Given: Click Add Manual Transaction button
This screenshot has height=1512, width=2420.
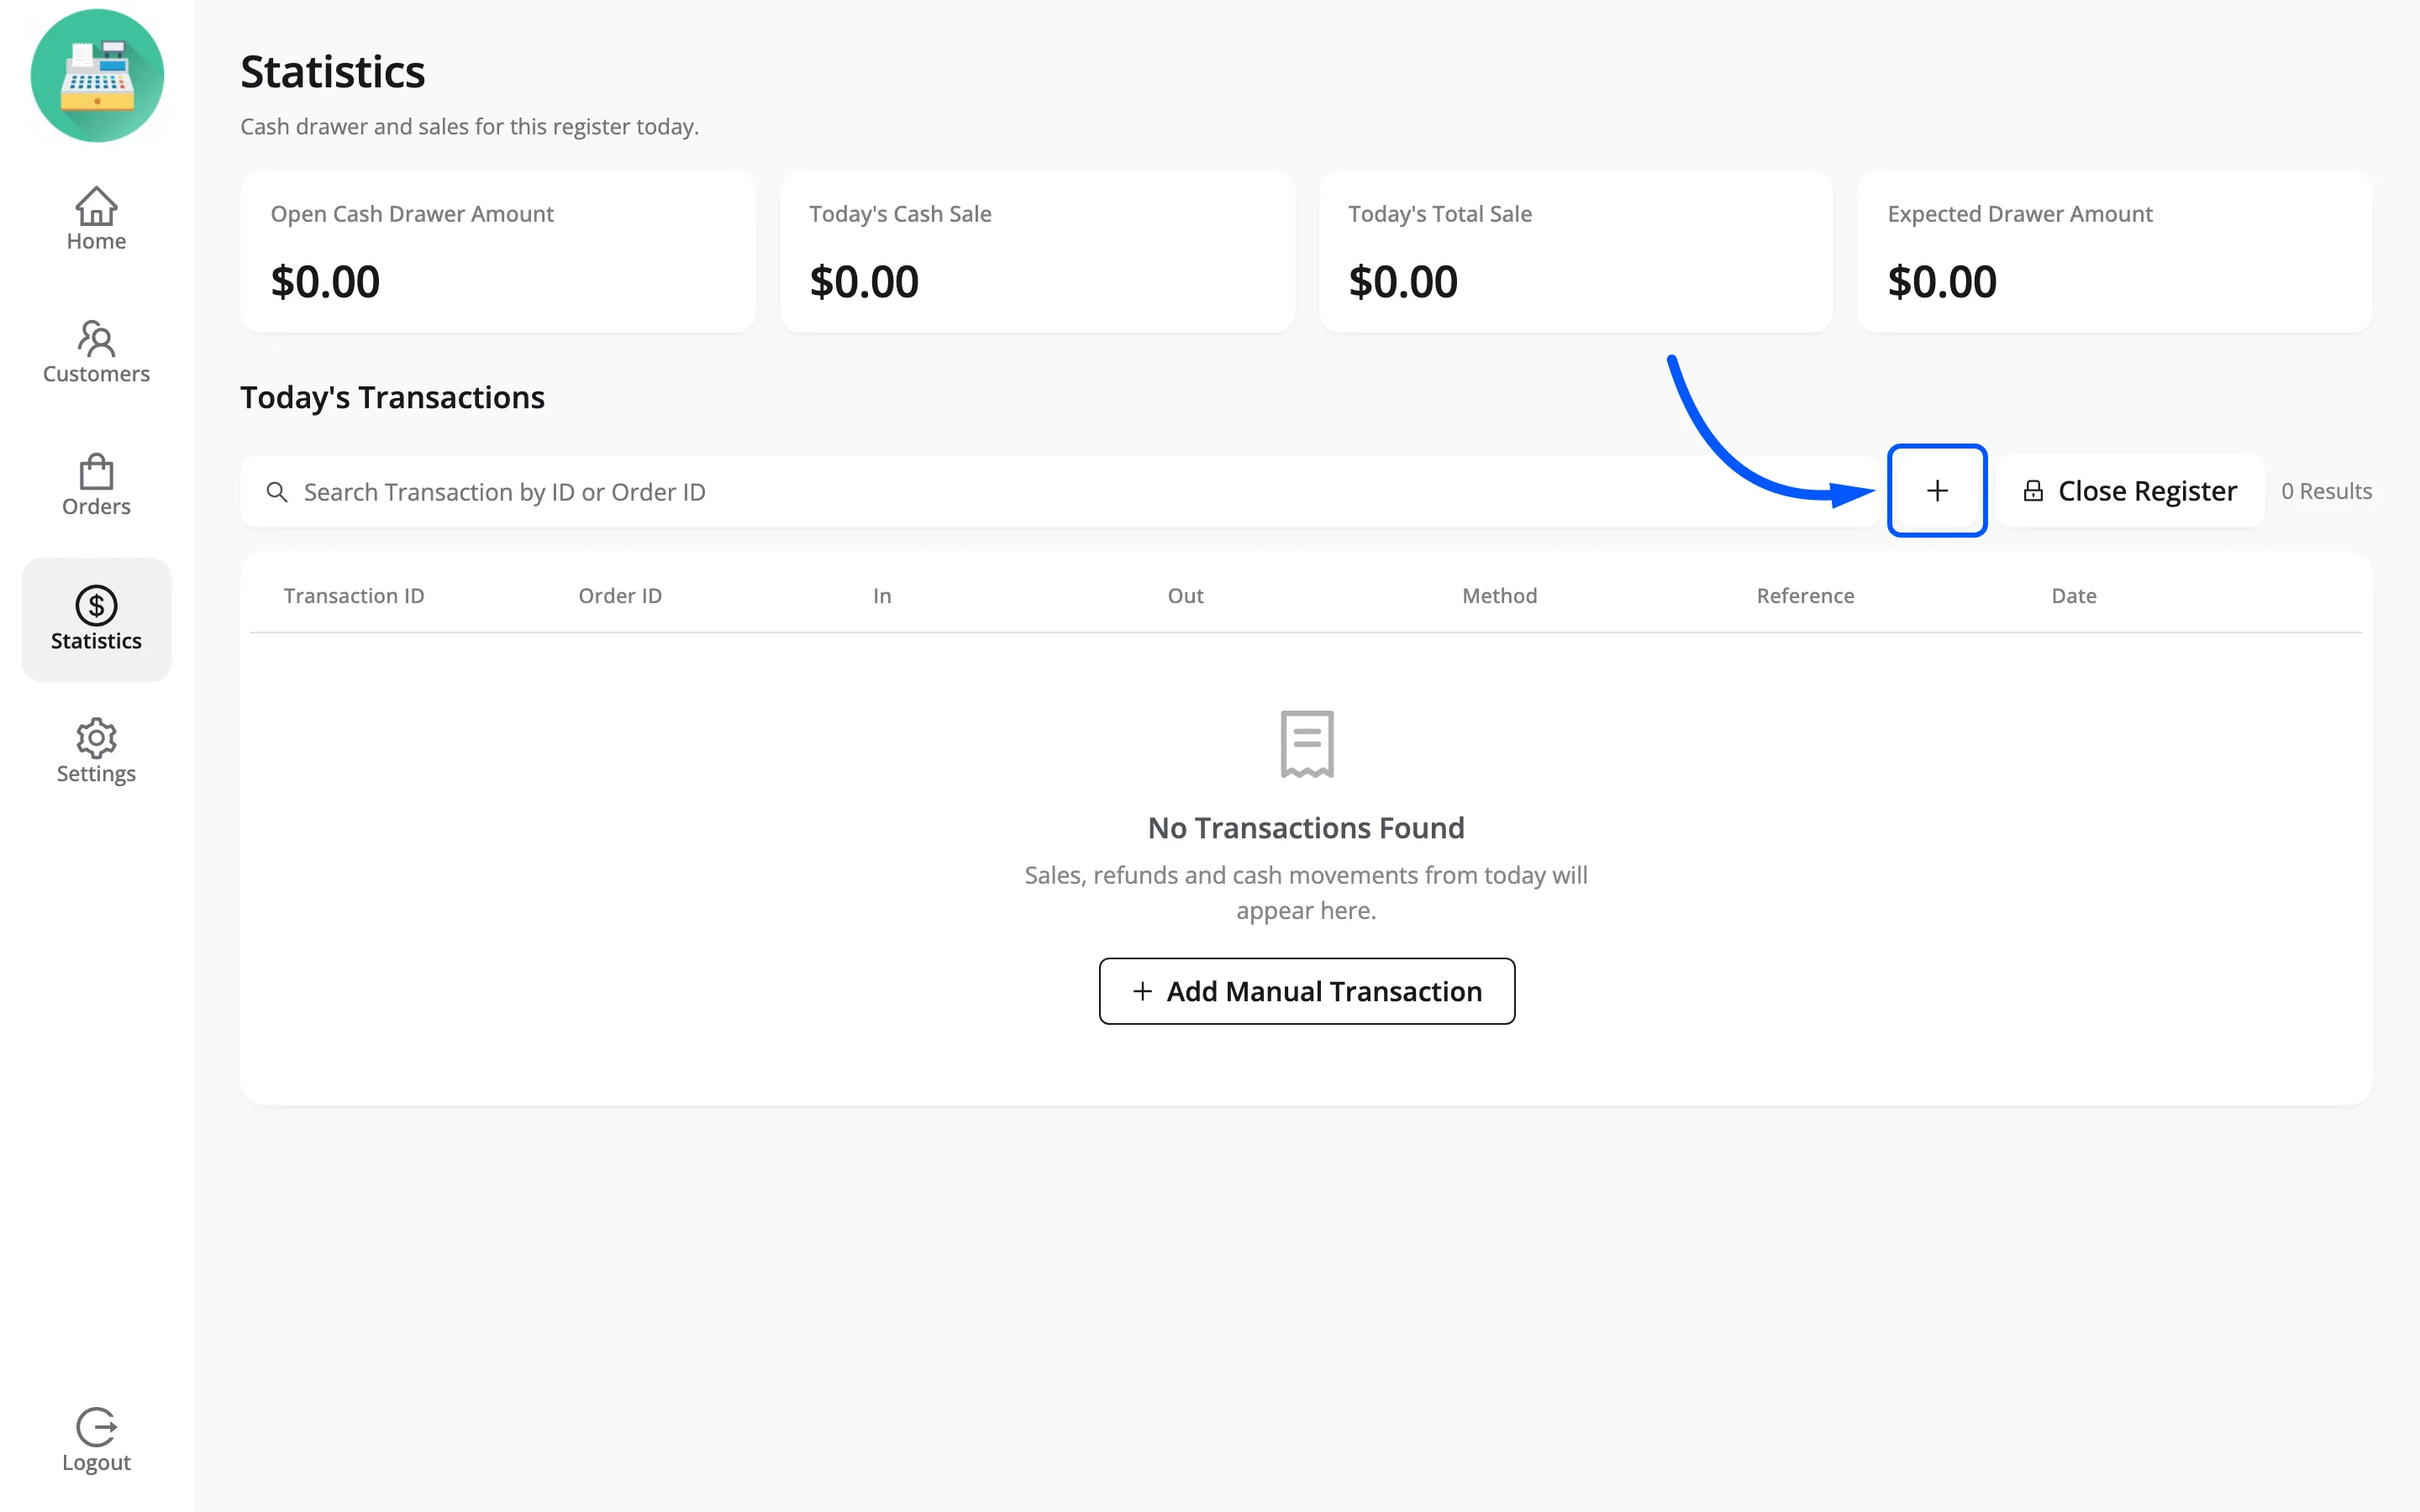Looking at the screenshot, I should click(x=1307, y=991).
